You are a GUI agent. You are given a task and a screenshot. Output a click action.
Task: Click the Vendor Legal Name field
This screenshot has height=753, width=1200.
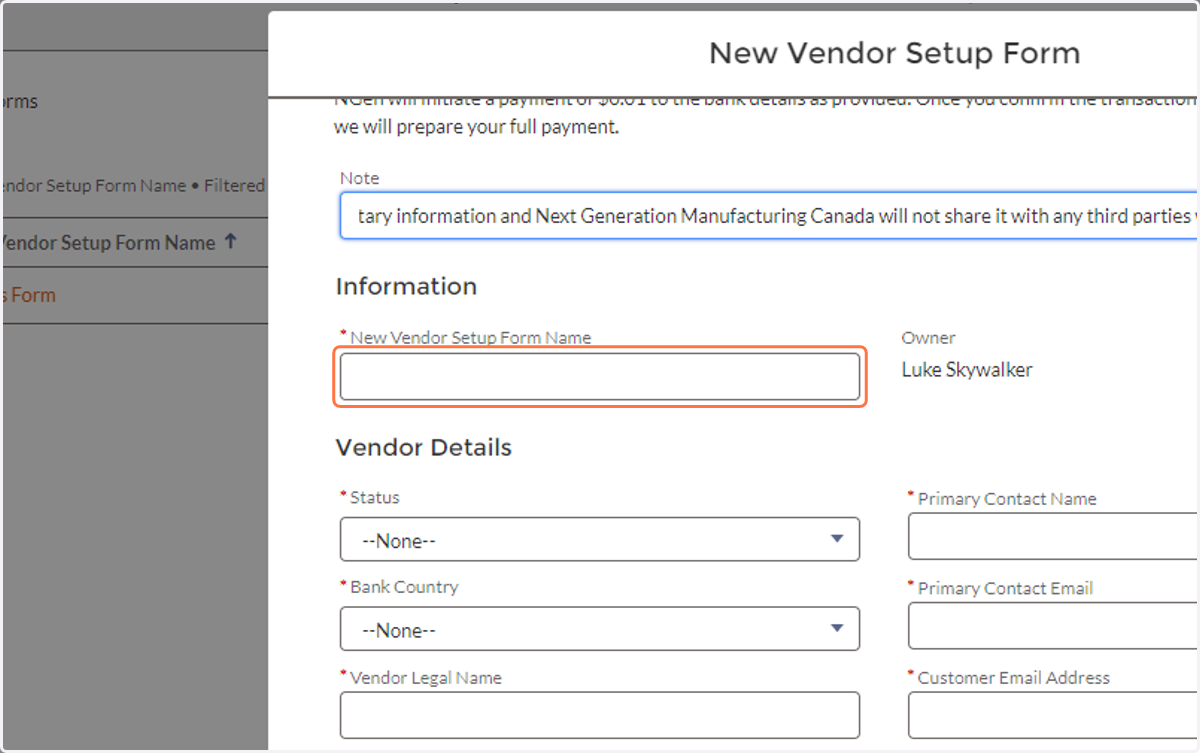click(600, 715)
